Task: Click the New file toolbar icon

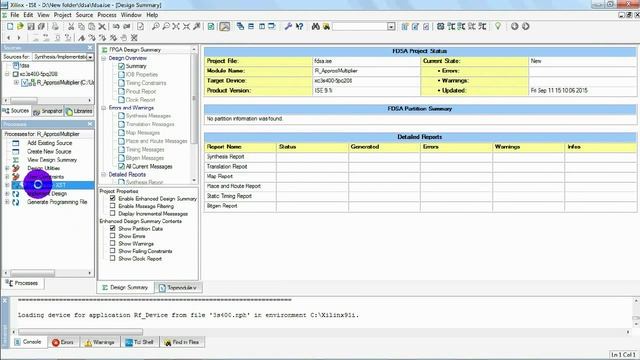Action: (x=10, y=27)
